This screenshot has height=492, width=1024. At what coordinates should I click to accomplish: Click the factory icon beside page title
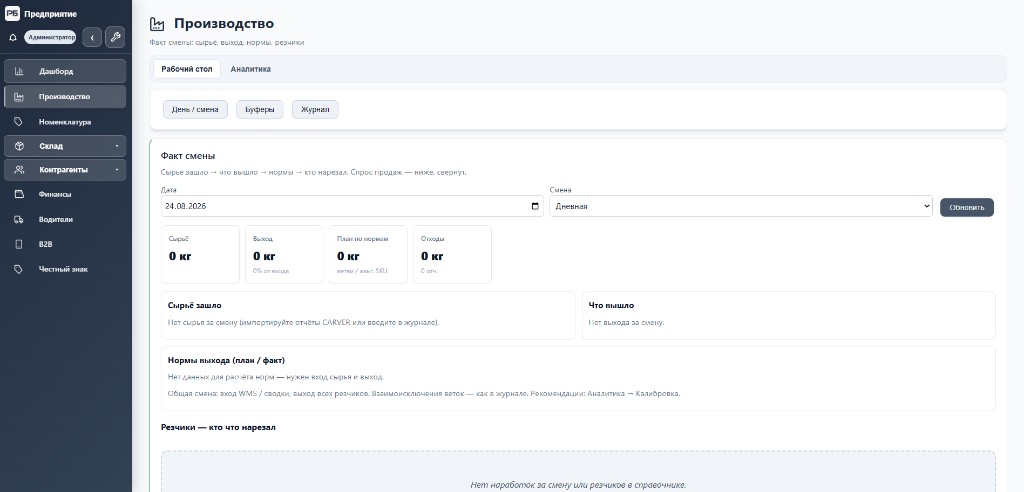[x=157, y=24]
